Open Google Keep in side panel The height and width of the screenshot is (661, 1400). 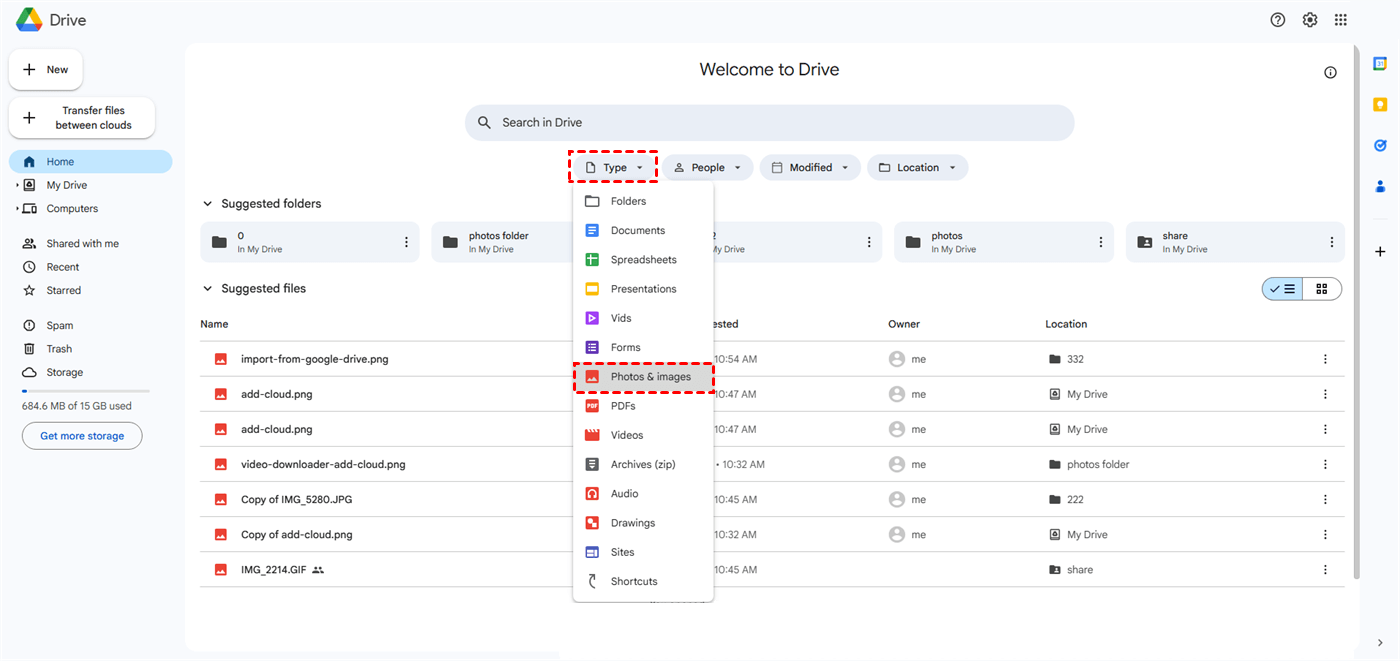point(1380,105)
